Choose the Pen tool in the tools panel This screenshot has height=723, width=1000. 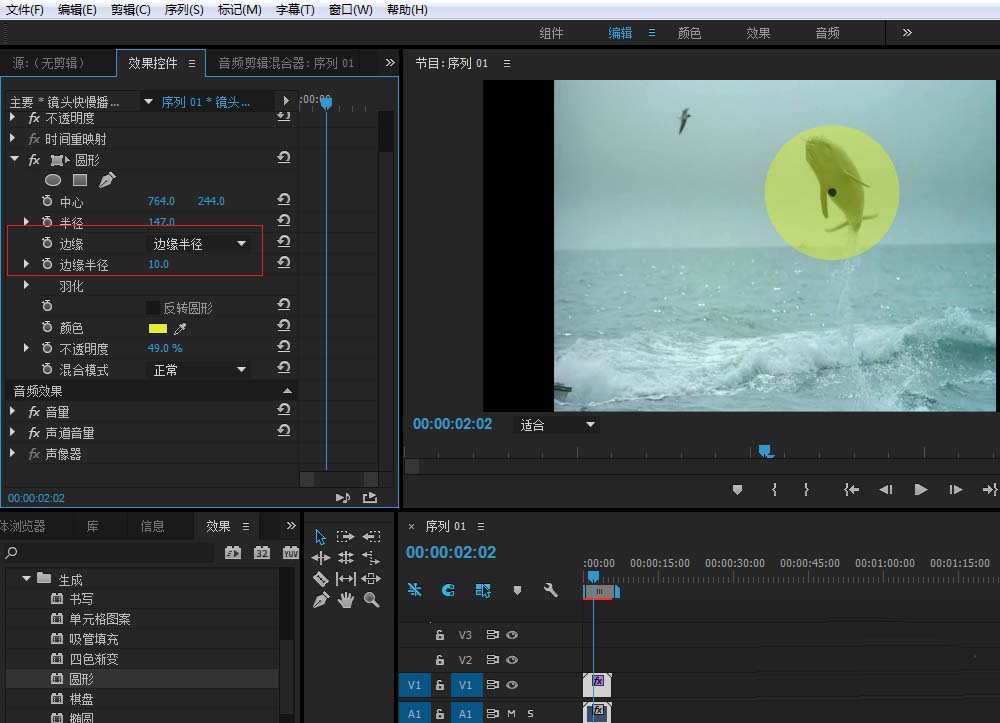pyautogui.click(x=320, y=600)
